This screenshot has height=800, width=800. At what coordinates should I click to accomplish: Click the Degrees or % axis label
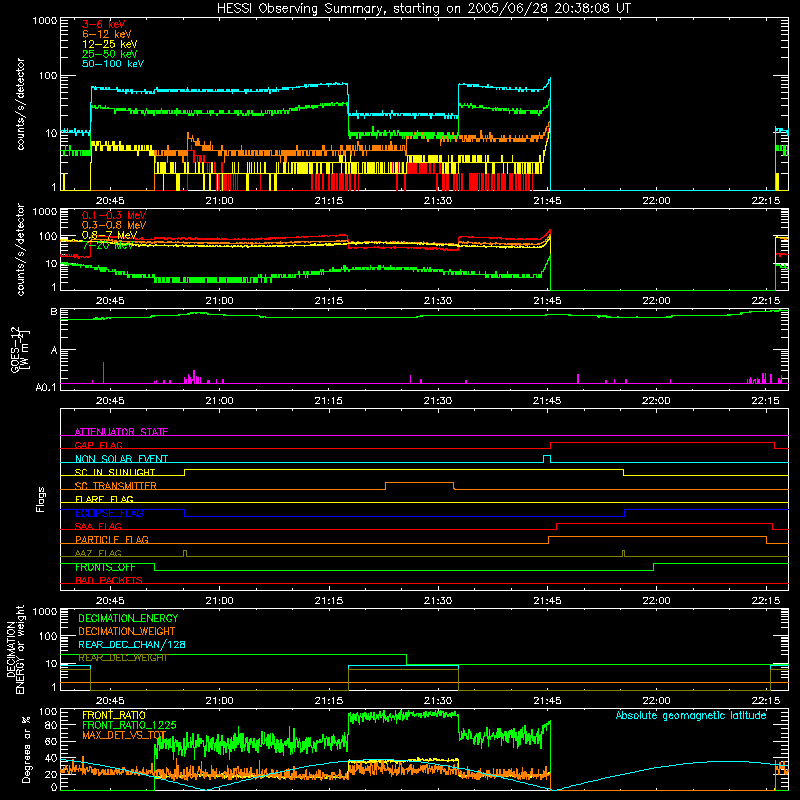(26, 749)
